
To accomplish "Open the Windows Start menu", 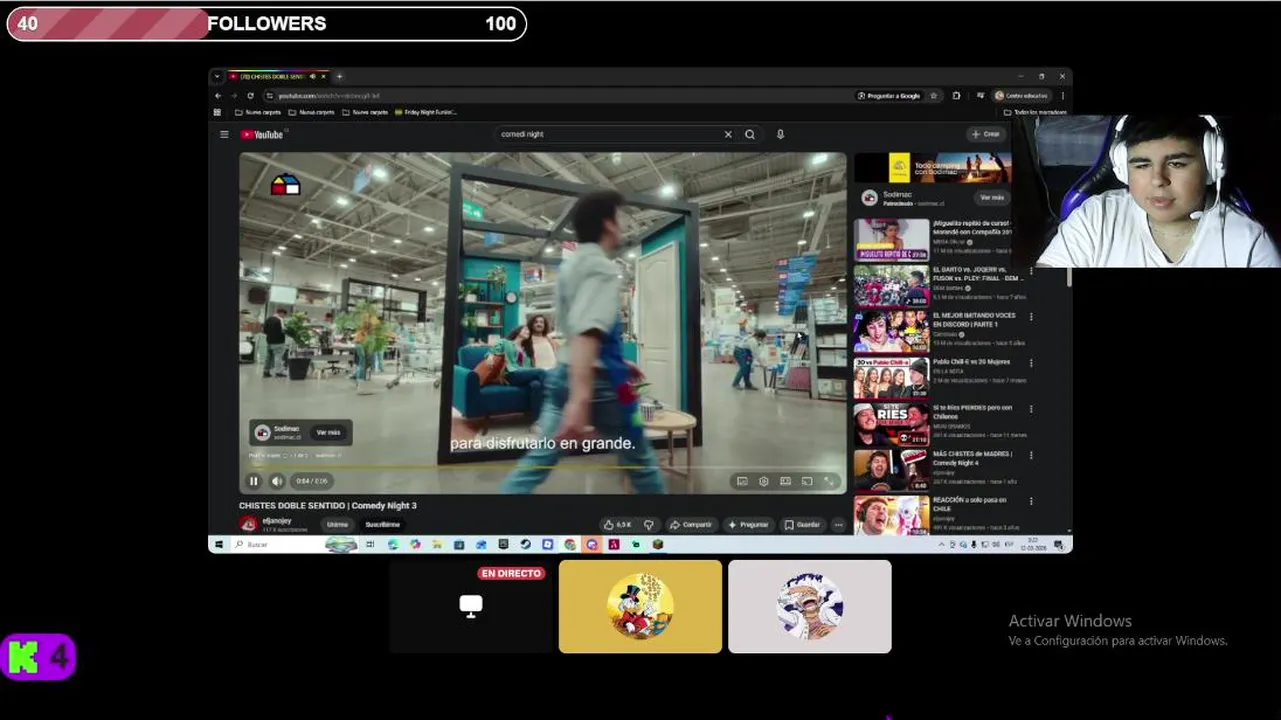I will pos(218,544).
